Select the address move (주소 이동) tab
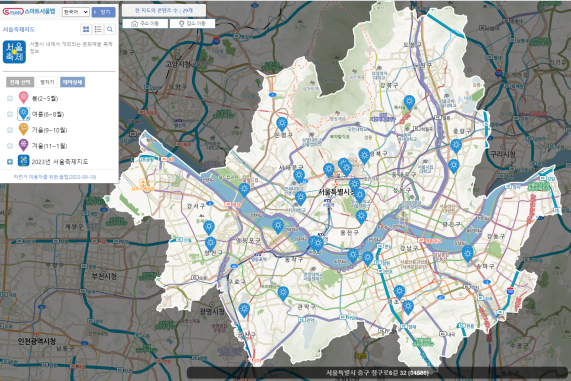This screenshot has width=571, height=381. pos(145,23)
